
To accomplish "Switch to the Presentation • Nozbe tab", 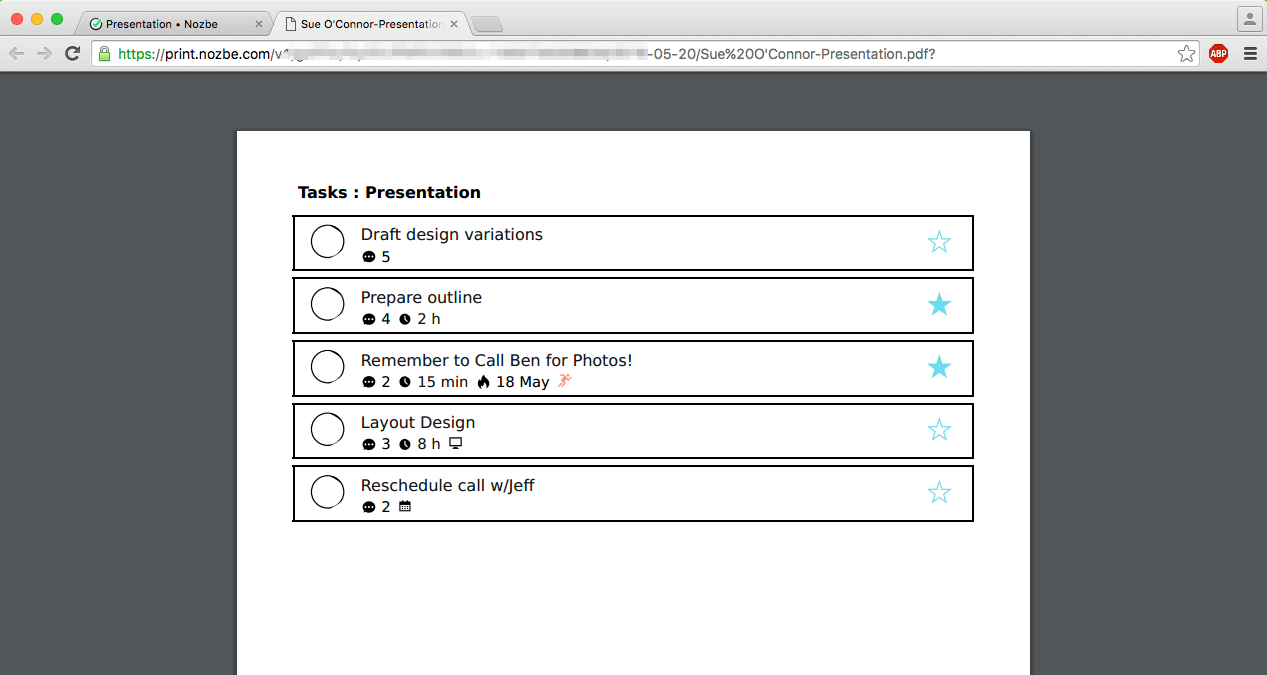I will coord(162,24).
